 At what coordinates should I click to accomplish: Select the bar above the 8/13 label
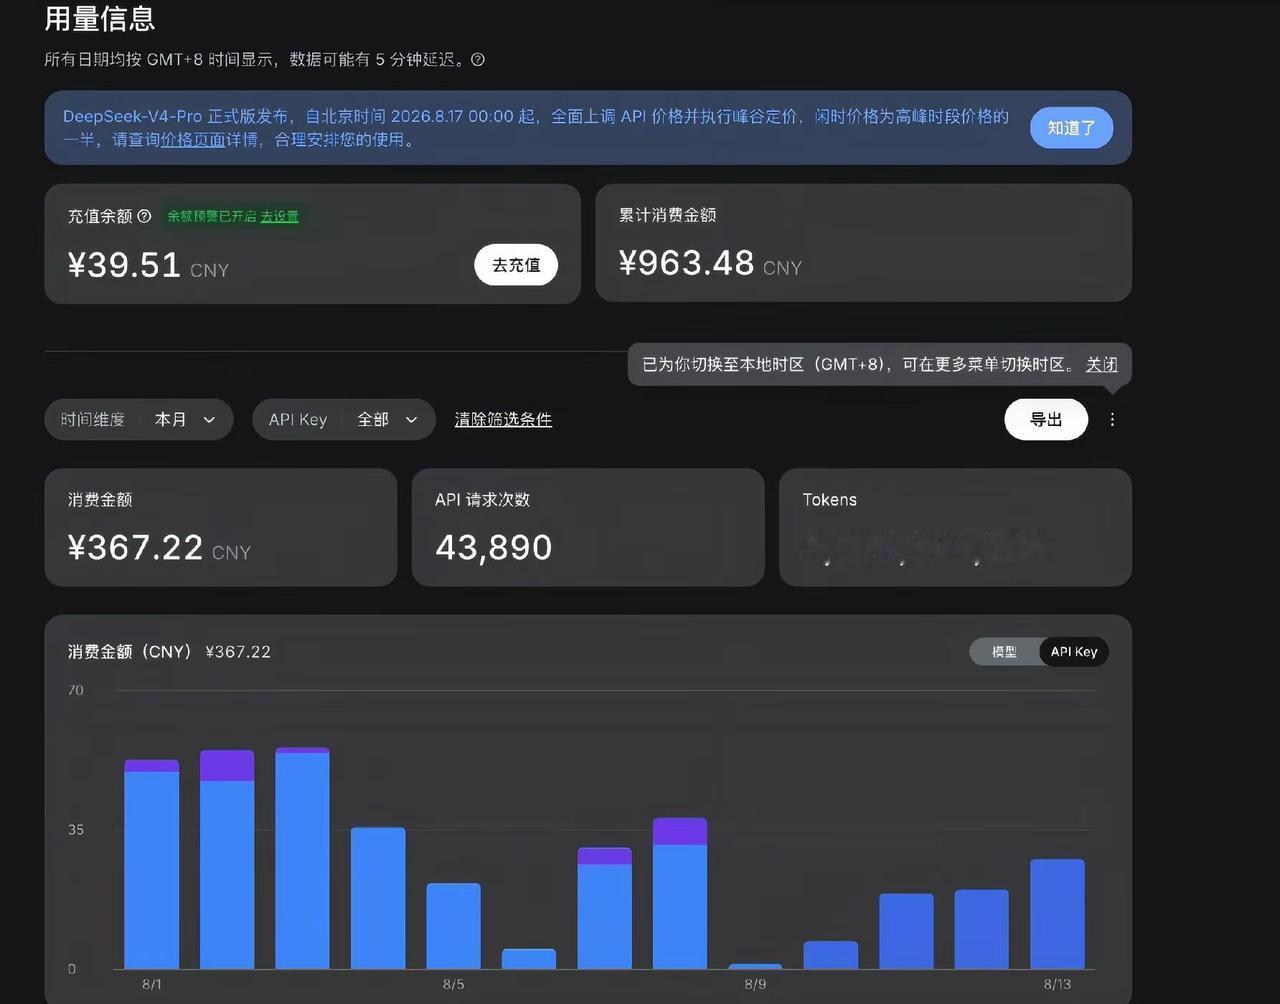point(1057,914)
